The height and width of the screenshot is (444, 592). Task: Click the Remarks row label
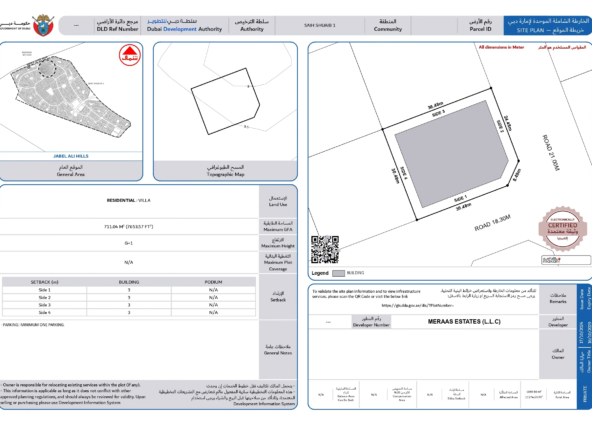(558, 298)
